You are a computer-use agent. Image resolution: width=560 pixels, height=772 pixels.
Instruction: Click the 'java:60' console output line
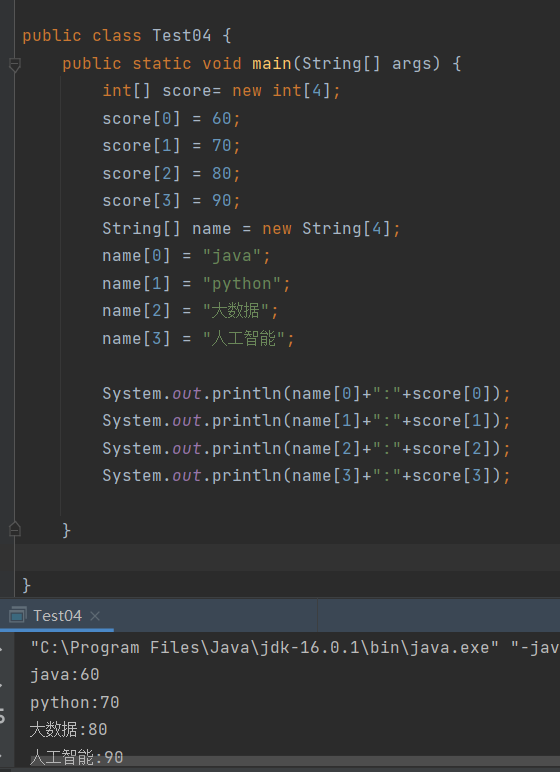click(65, 675)
